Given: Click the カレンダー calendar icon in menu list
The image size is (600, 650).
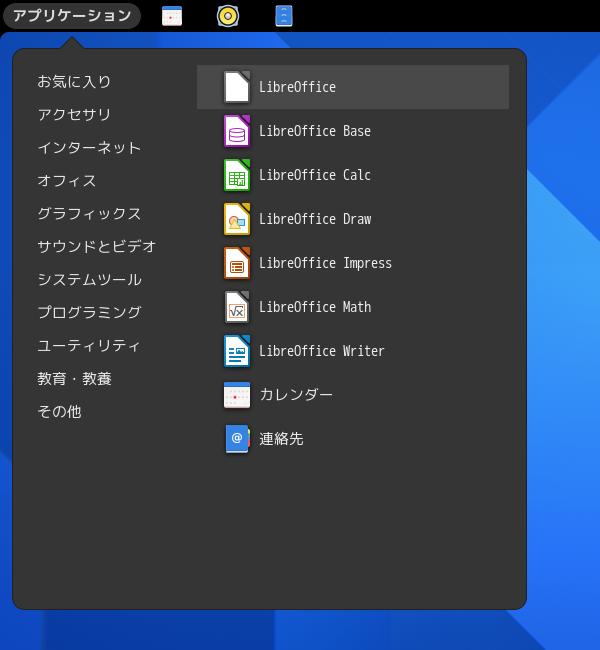Looking at the screenshot, I should click(237, 395).
